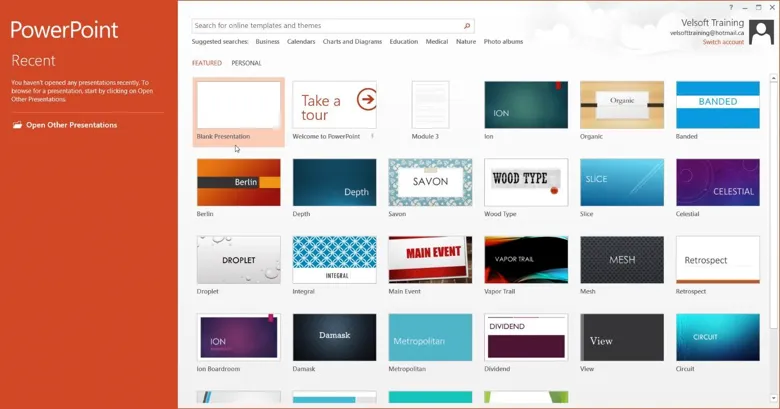The height and width of the screenshot is (409, 780).
Task: Select the Retrospect template
Action: 718,260
